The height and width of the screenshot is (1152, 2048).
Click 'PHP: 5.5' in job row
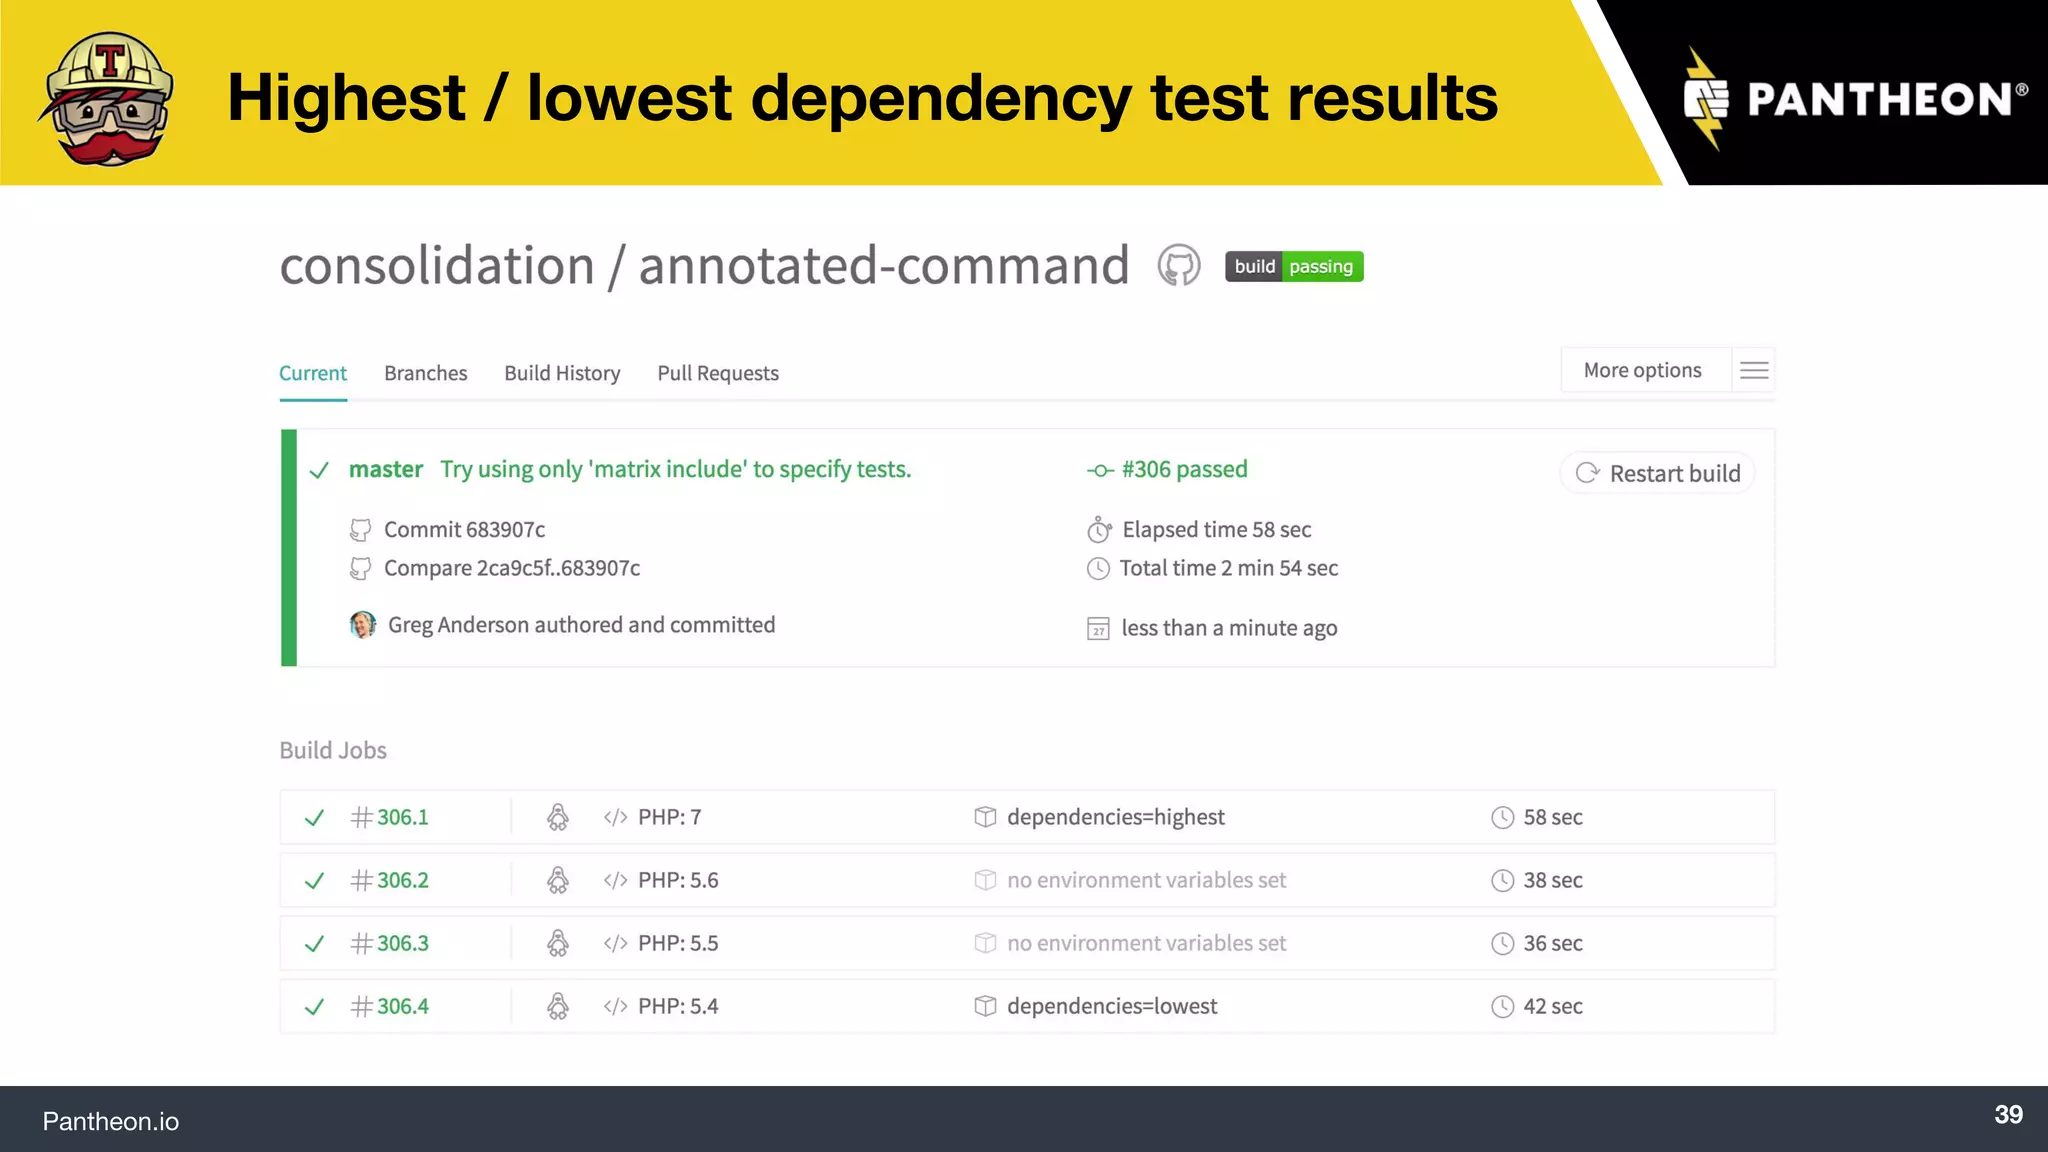pyautogui.click(x=678, y=943)
